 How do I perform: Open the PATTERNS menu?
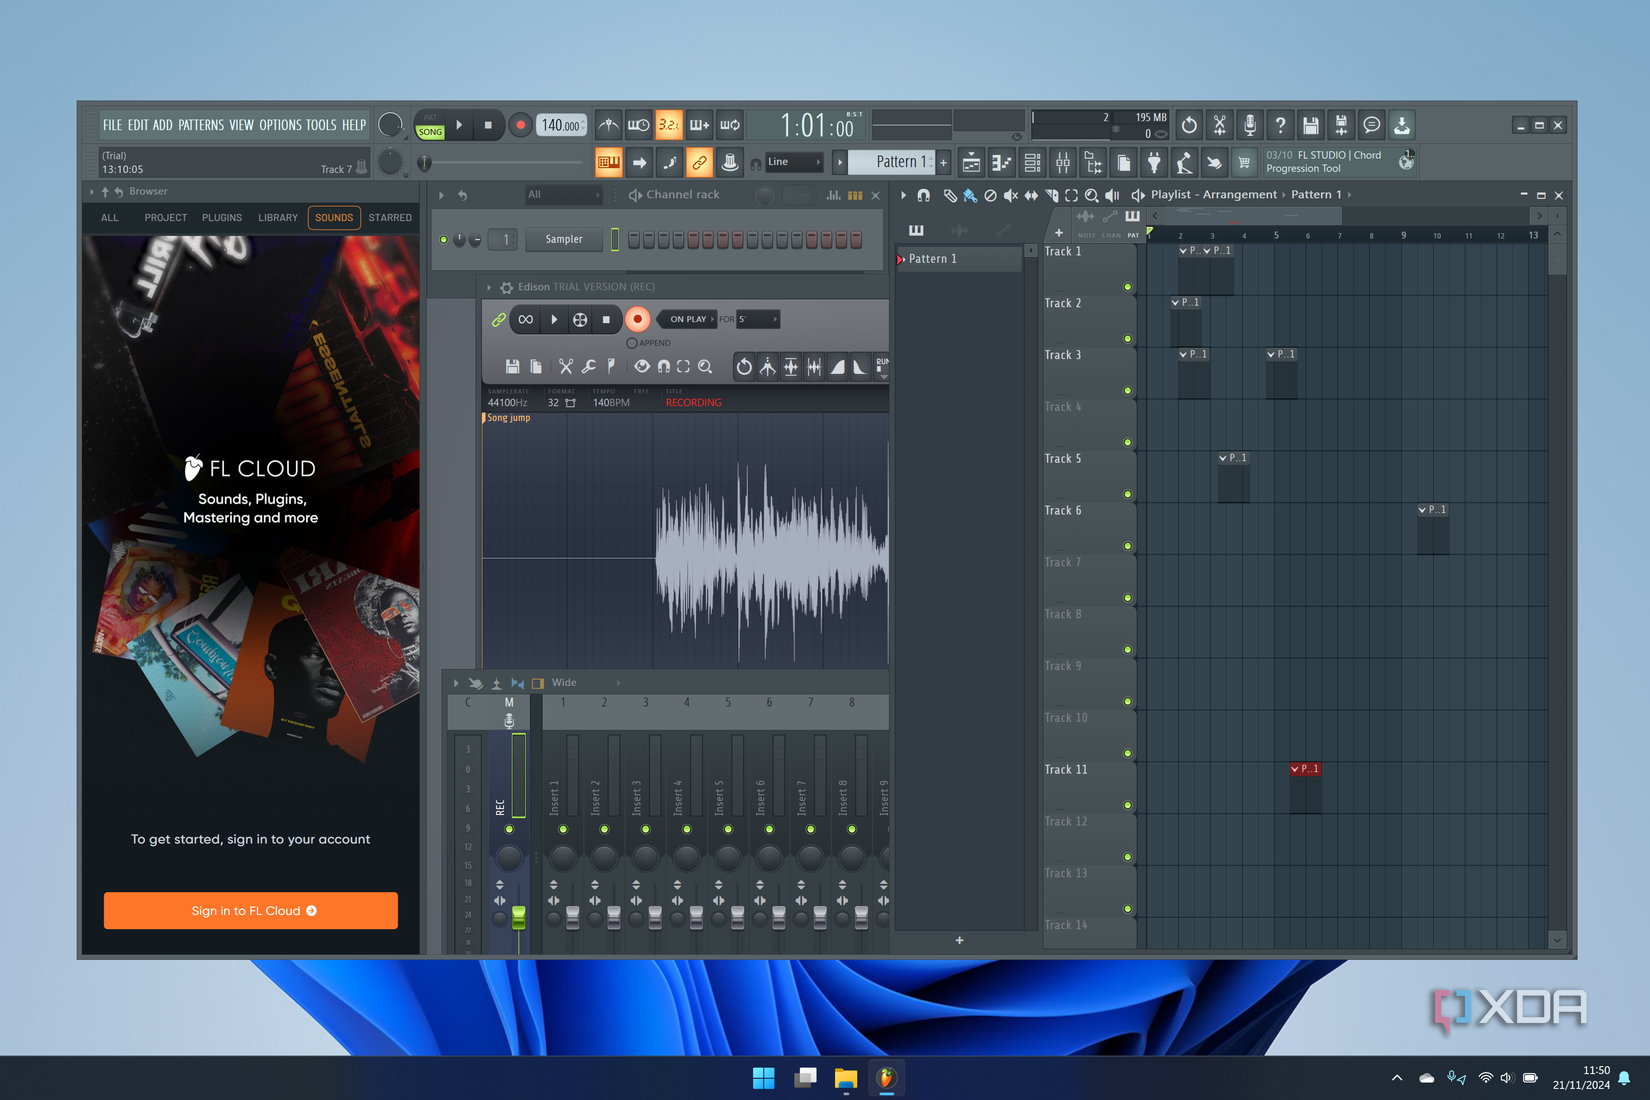(201, 125)
